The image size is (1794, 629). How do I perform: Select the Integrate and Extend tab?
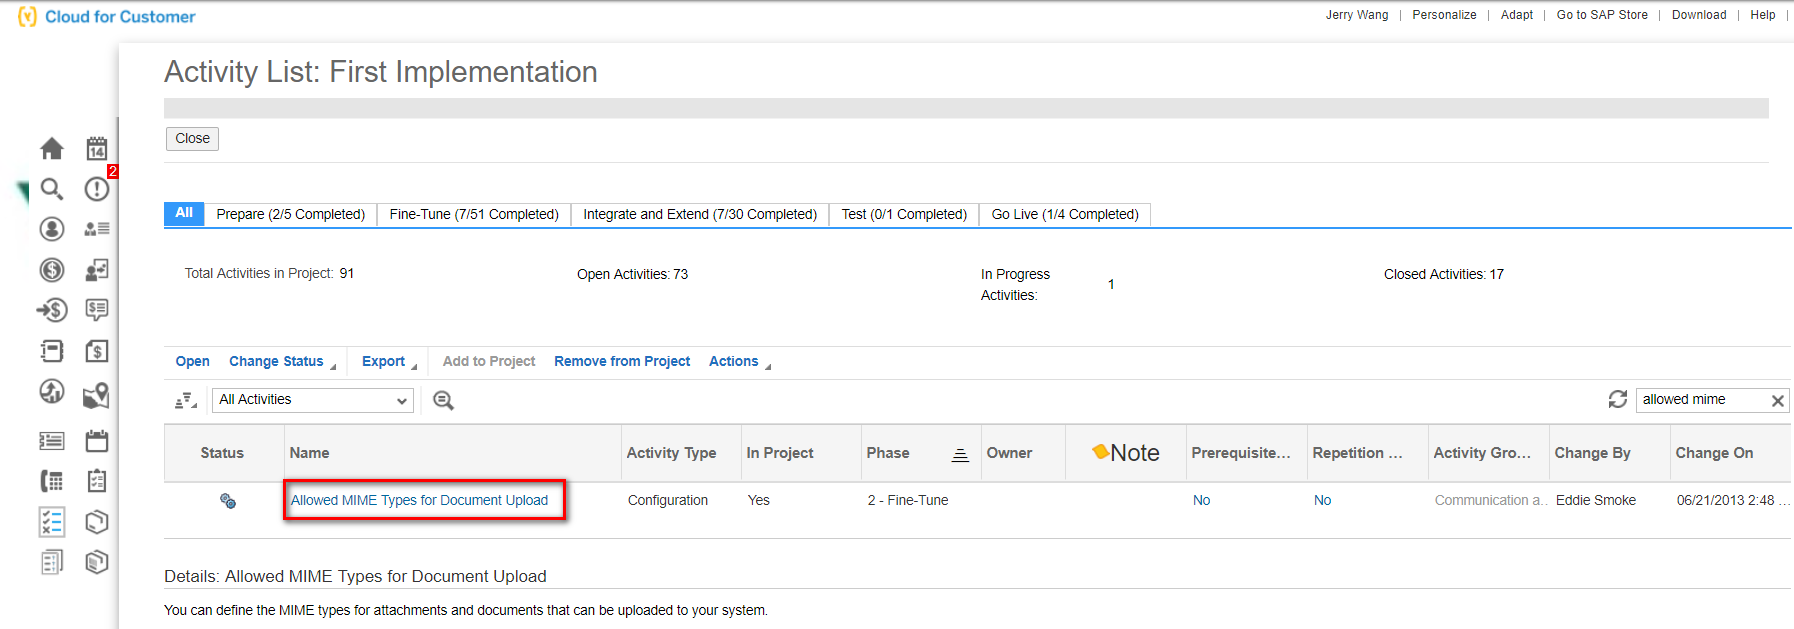click(x=700, y=214)
